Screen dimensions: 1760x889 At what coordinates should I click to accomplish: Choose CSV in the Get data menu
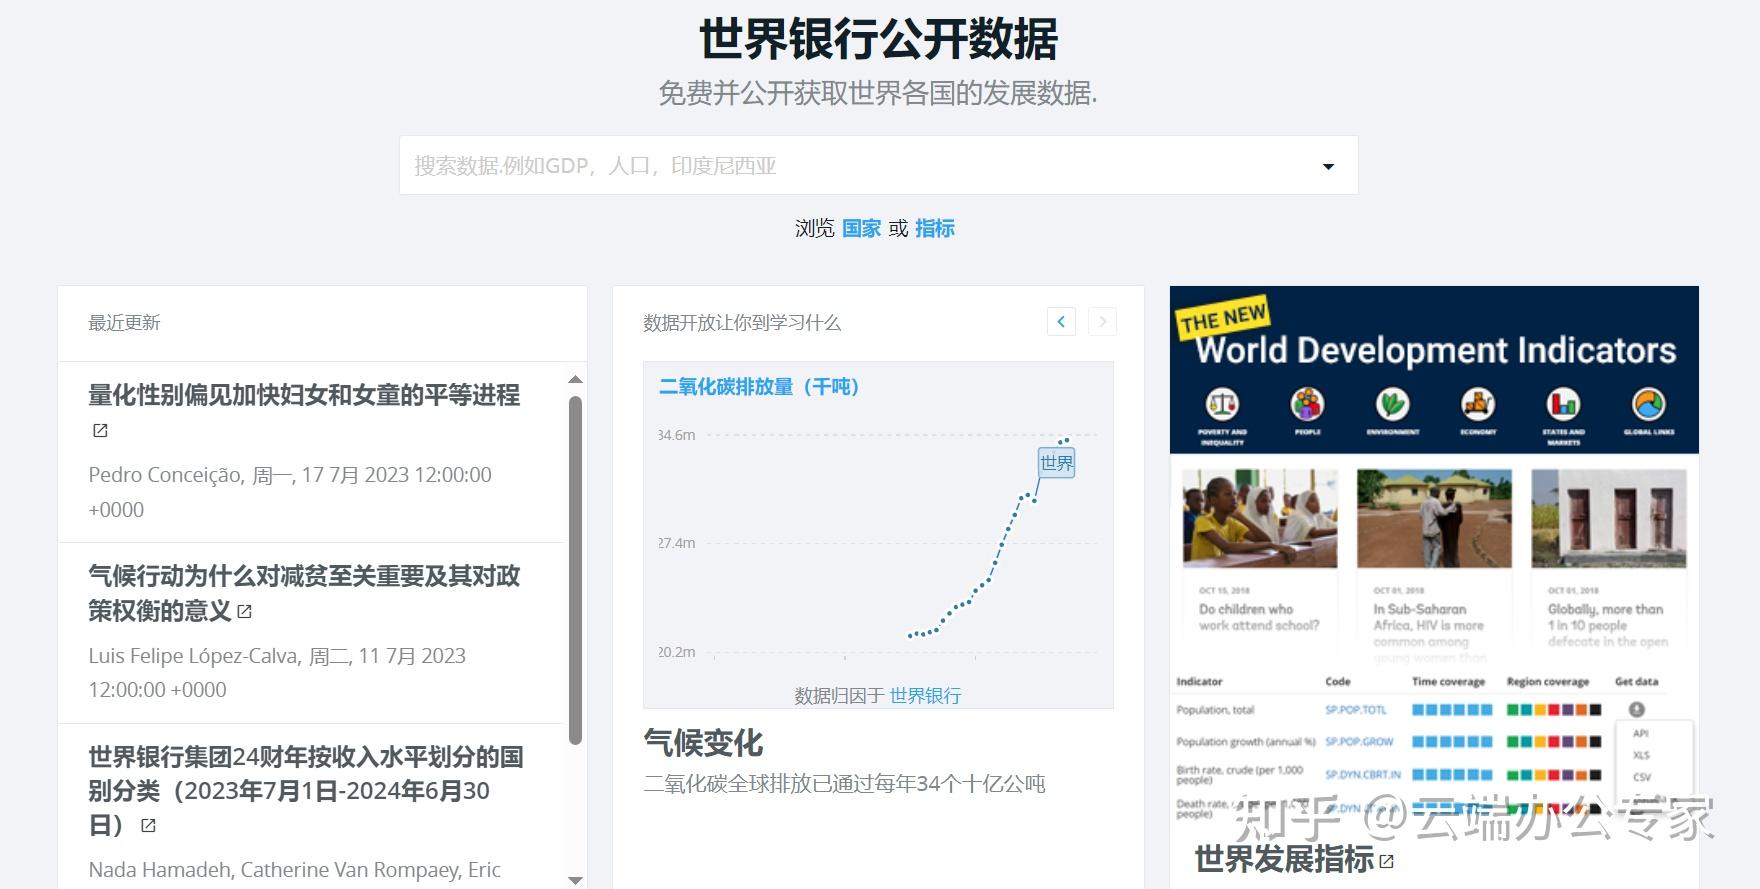point(1641,777)
